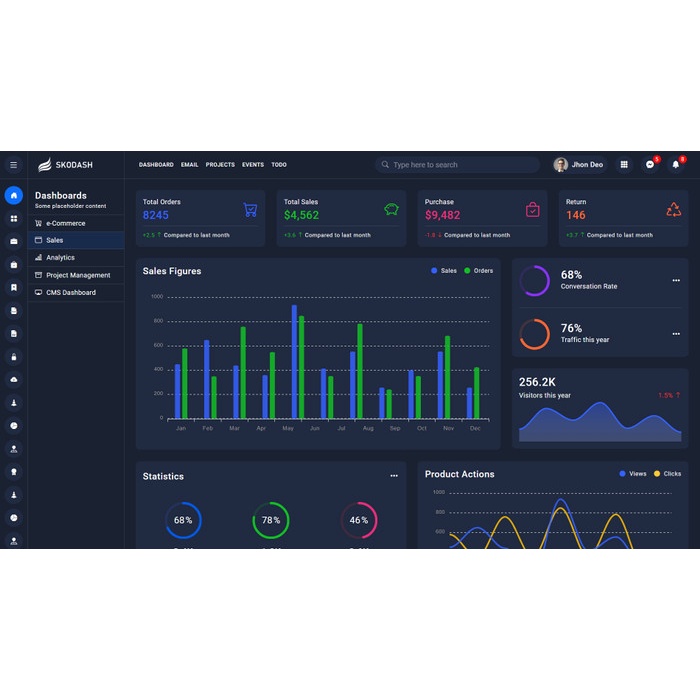The width and height of the screenshot is (700, 700).
Task: Click the "$9,482" Purchase value
Action: (442, 215)
